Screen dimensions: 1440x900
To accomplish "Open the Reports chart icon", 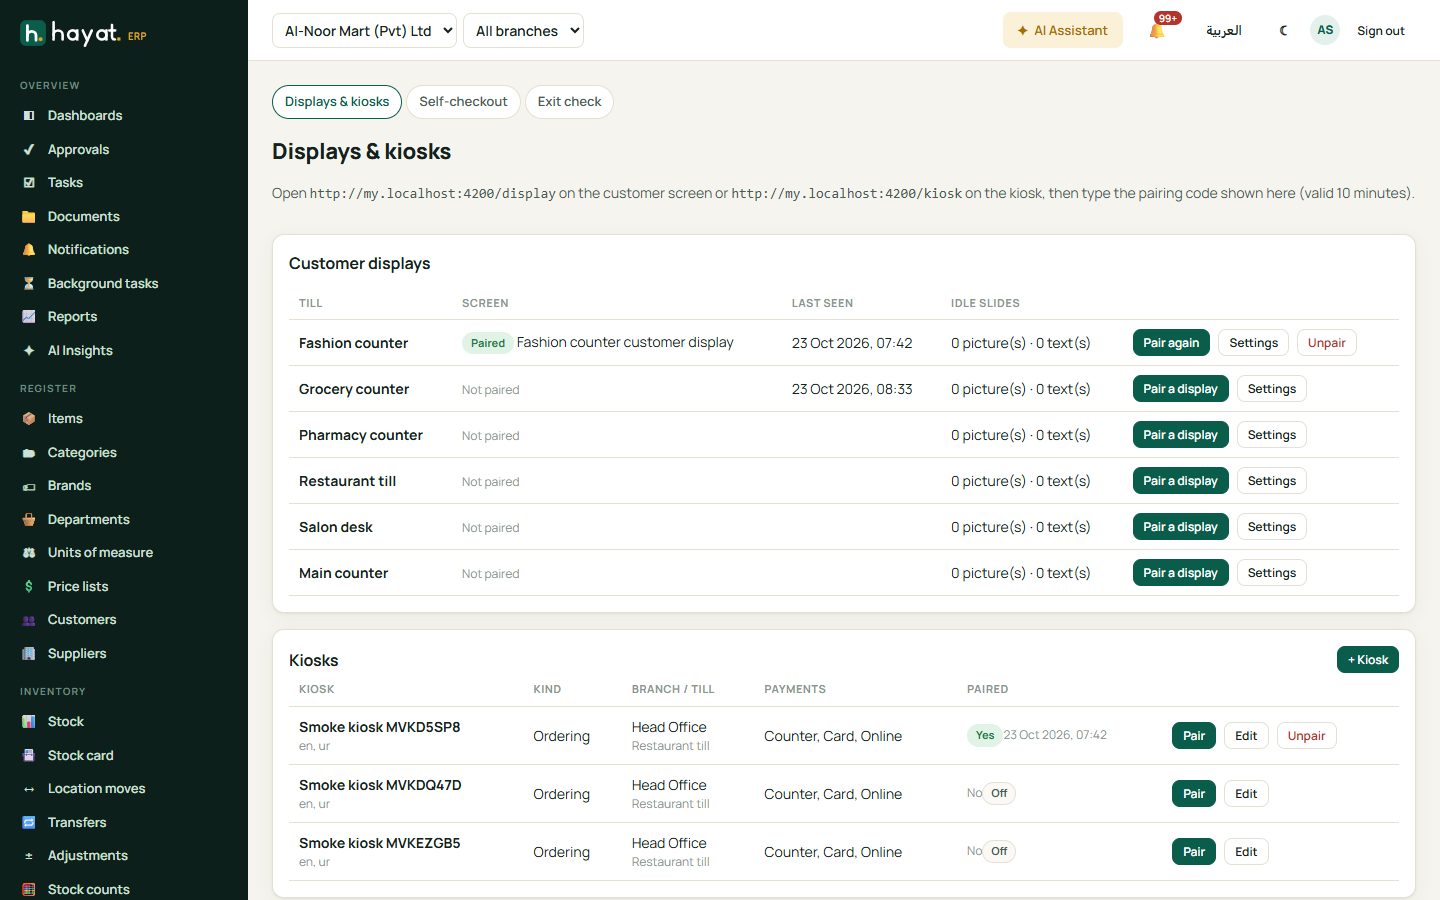I will 29,317.
